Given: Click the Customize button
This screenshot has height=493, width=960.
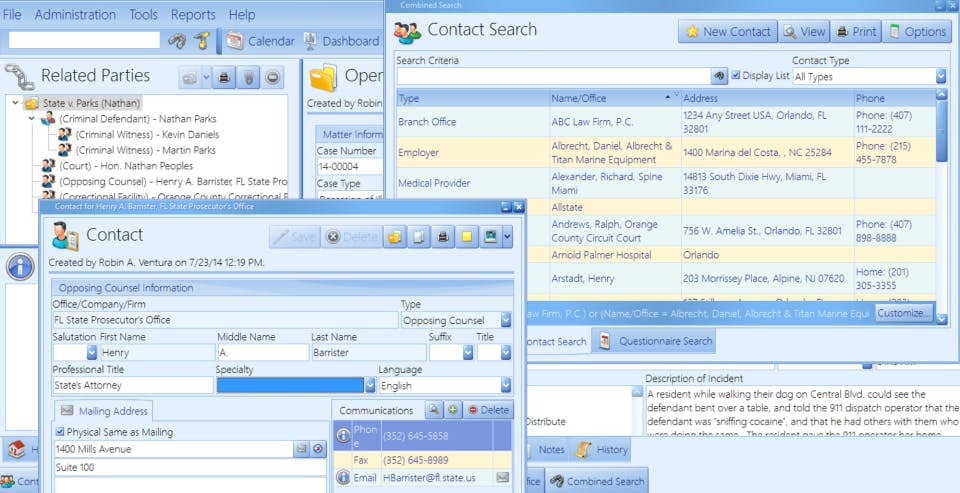Looking at the screenshot, I should tap(904, 313).
